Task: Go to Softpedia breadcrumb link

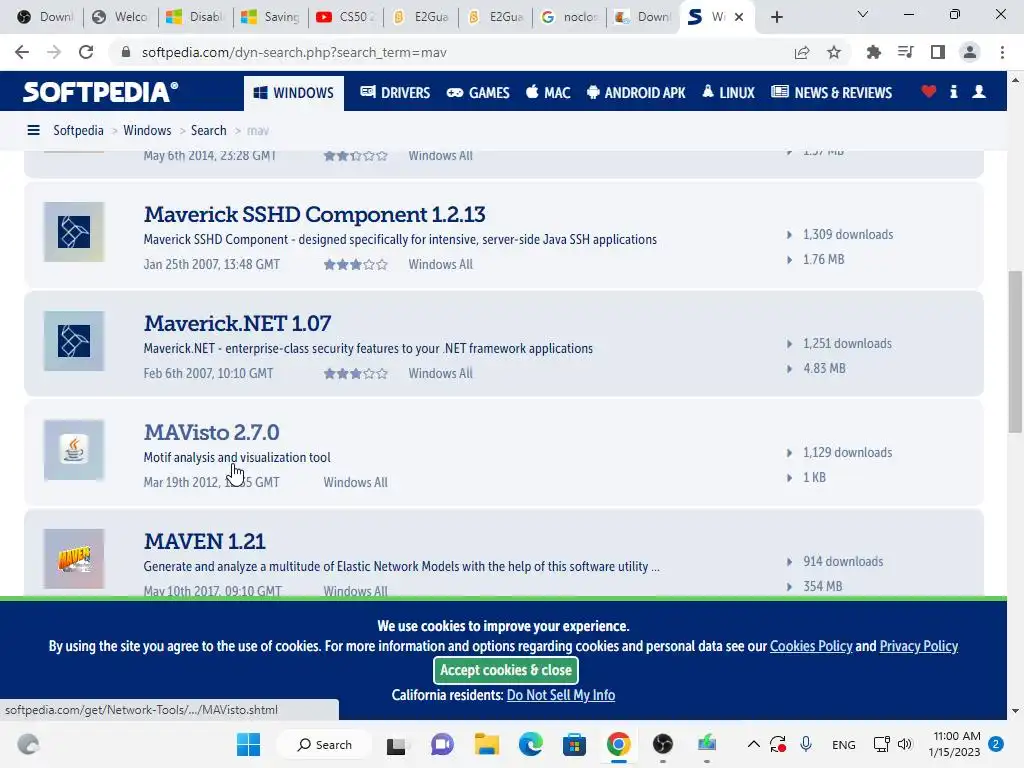Action: [78, 131]
